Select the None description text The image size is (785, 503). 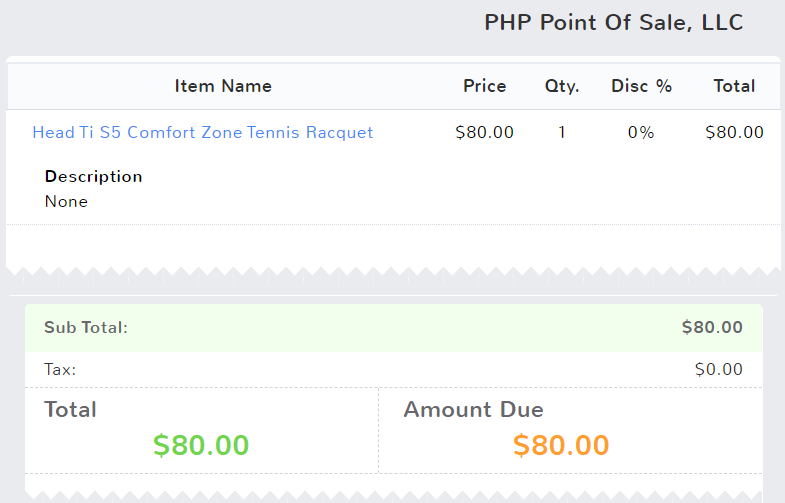click(67, 201)
